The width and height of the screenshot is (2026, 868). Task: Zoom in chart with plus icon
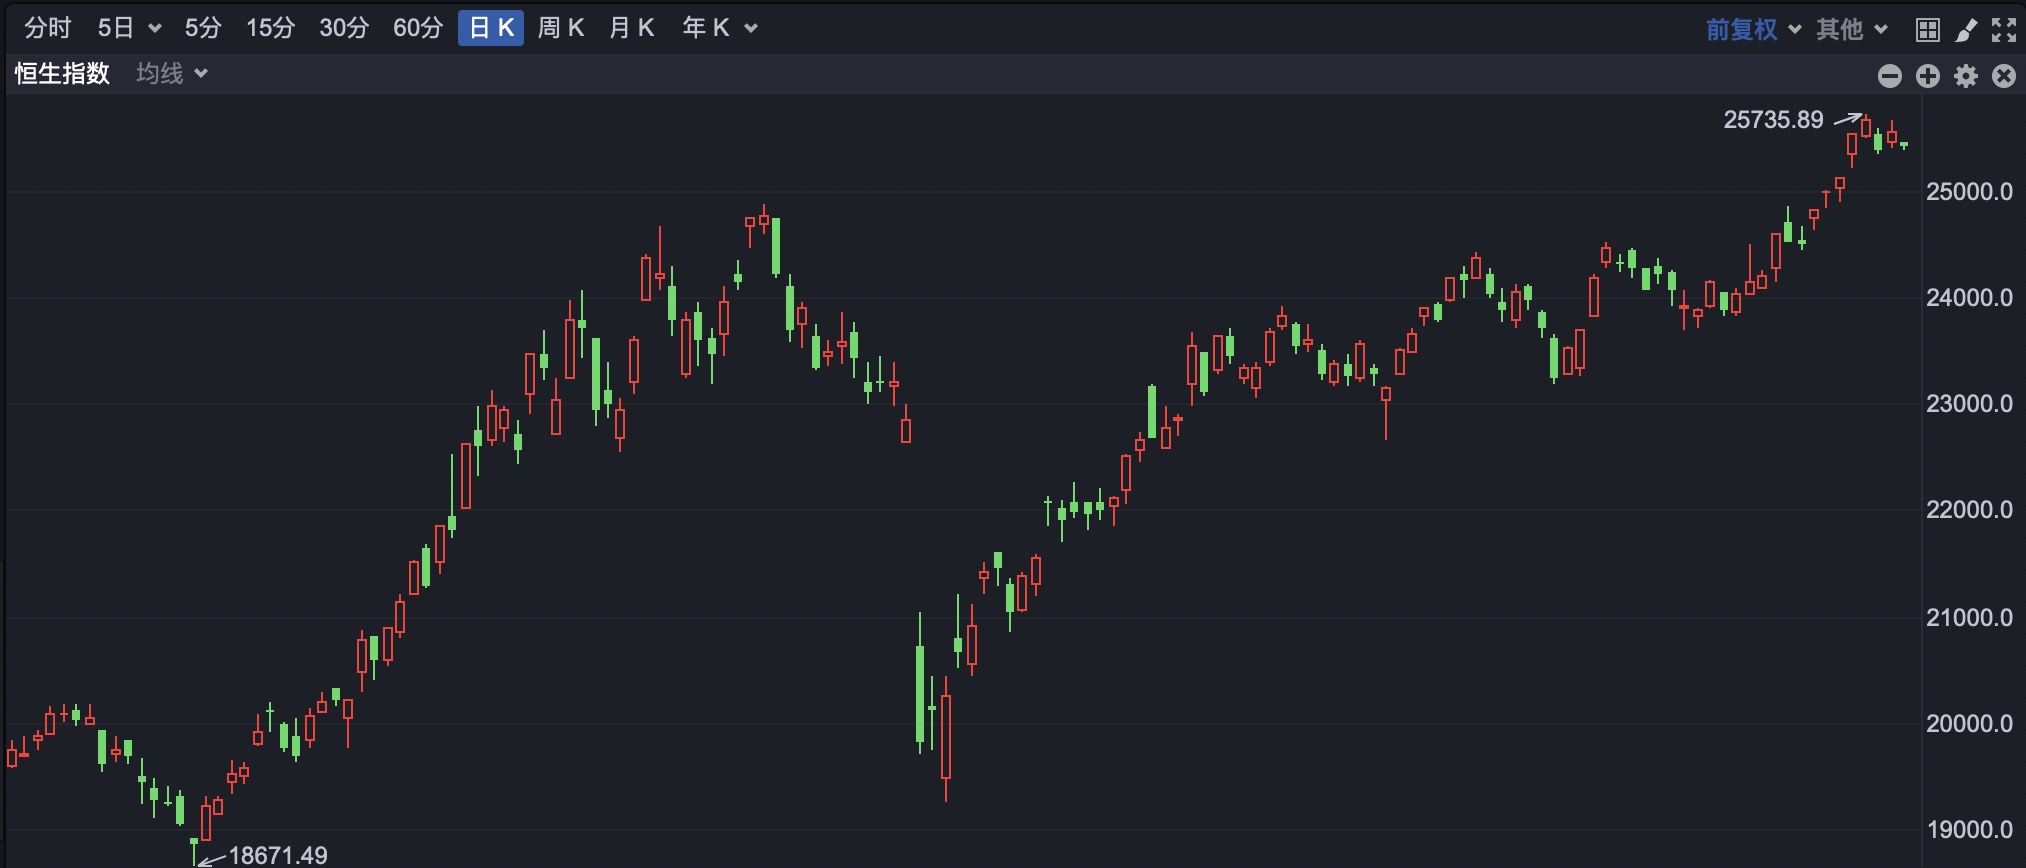[1927, 76]
